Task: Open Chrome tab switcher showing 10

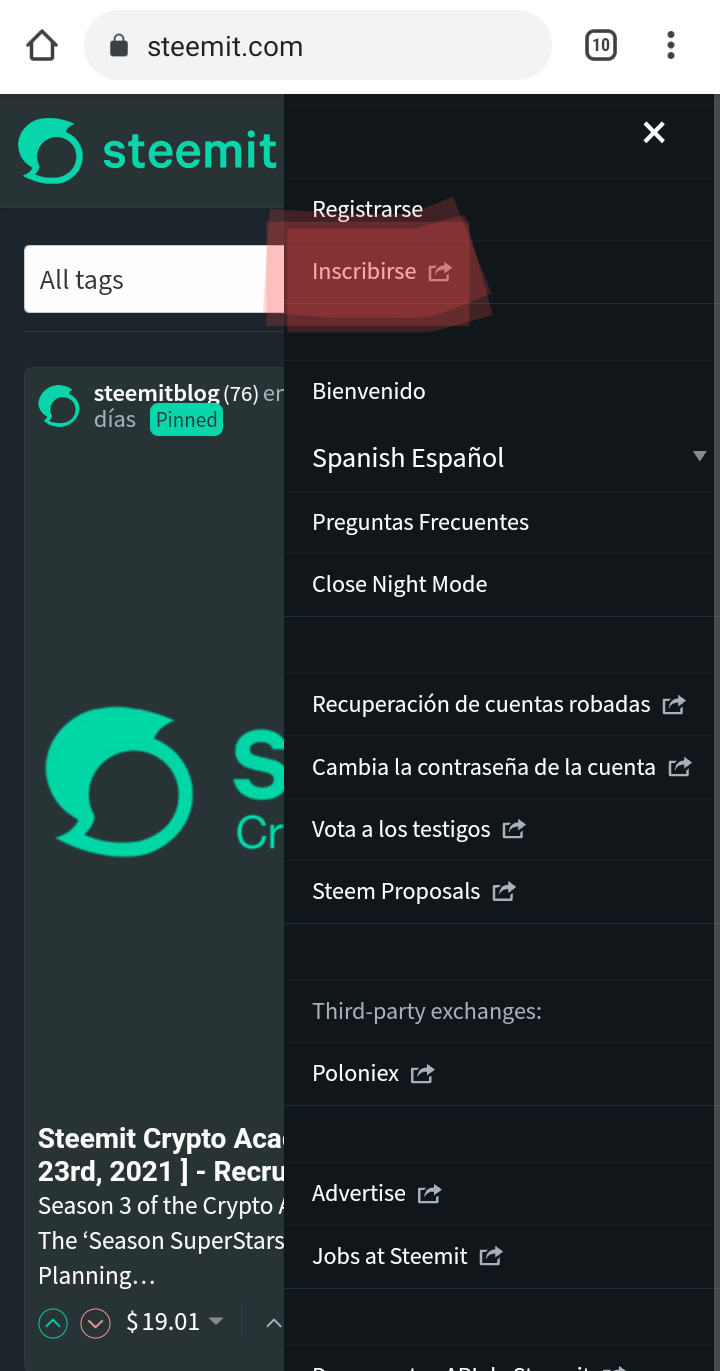Action: [x=600, y=46]
